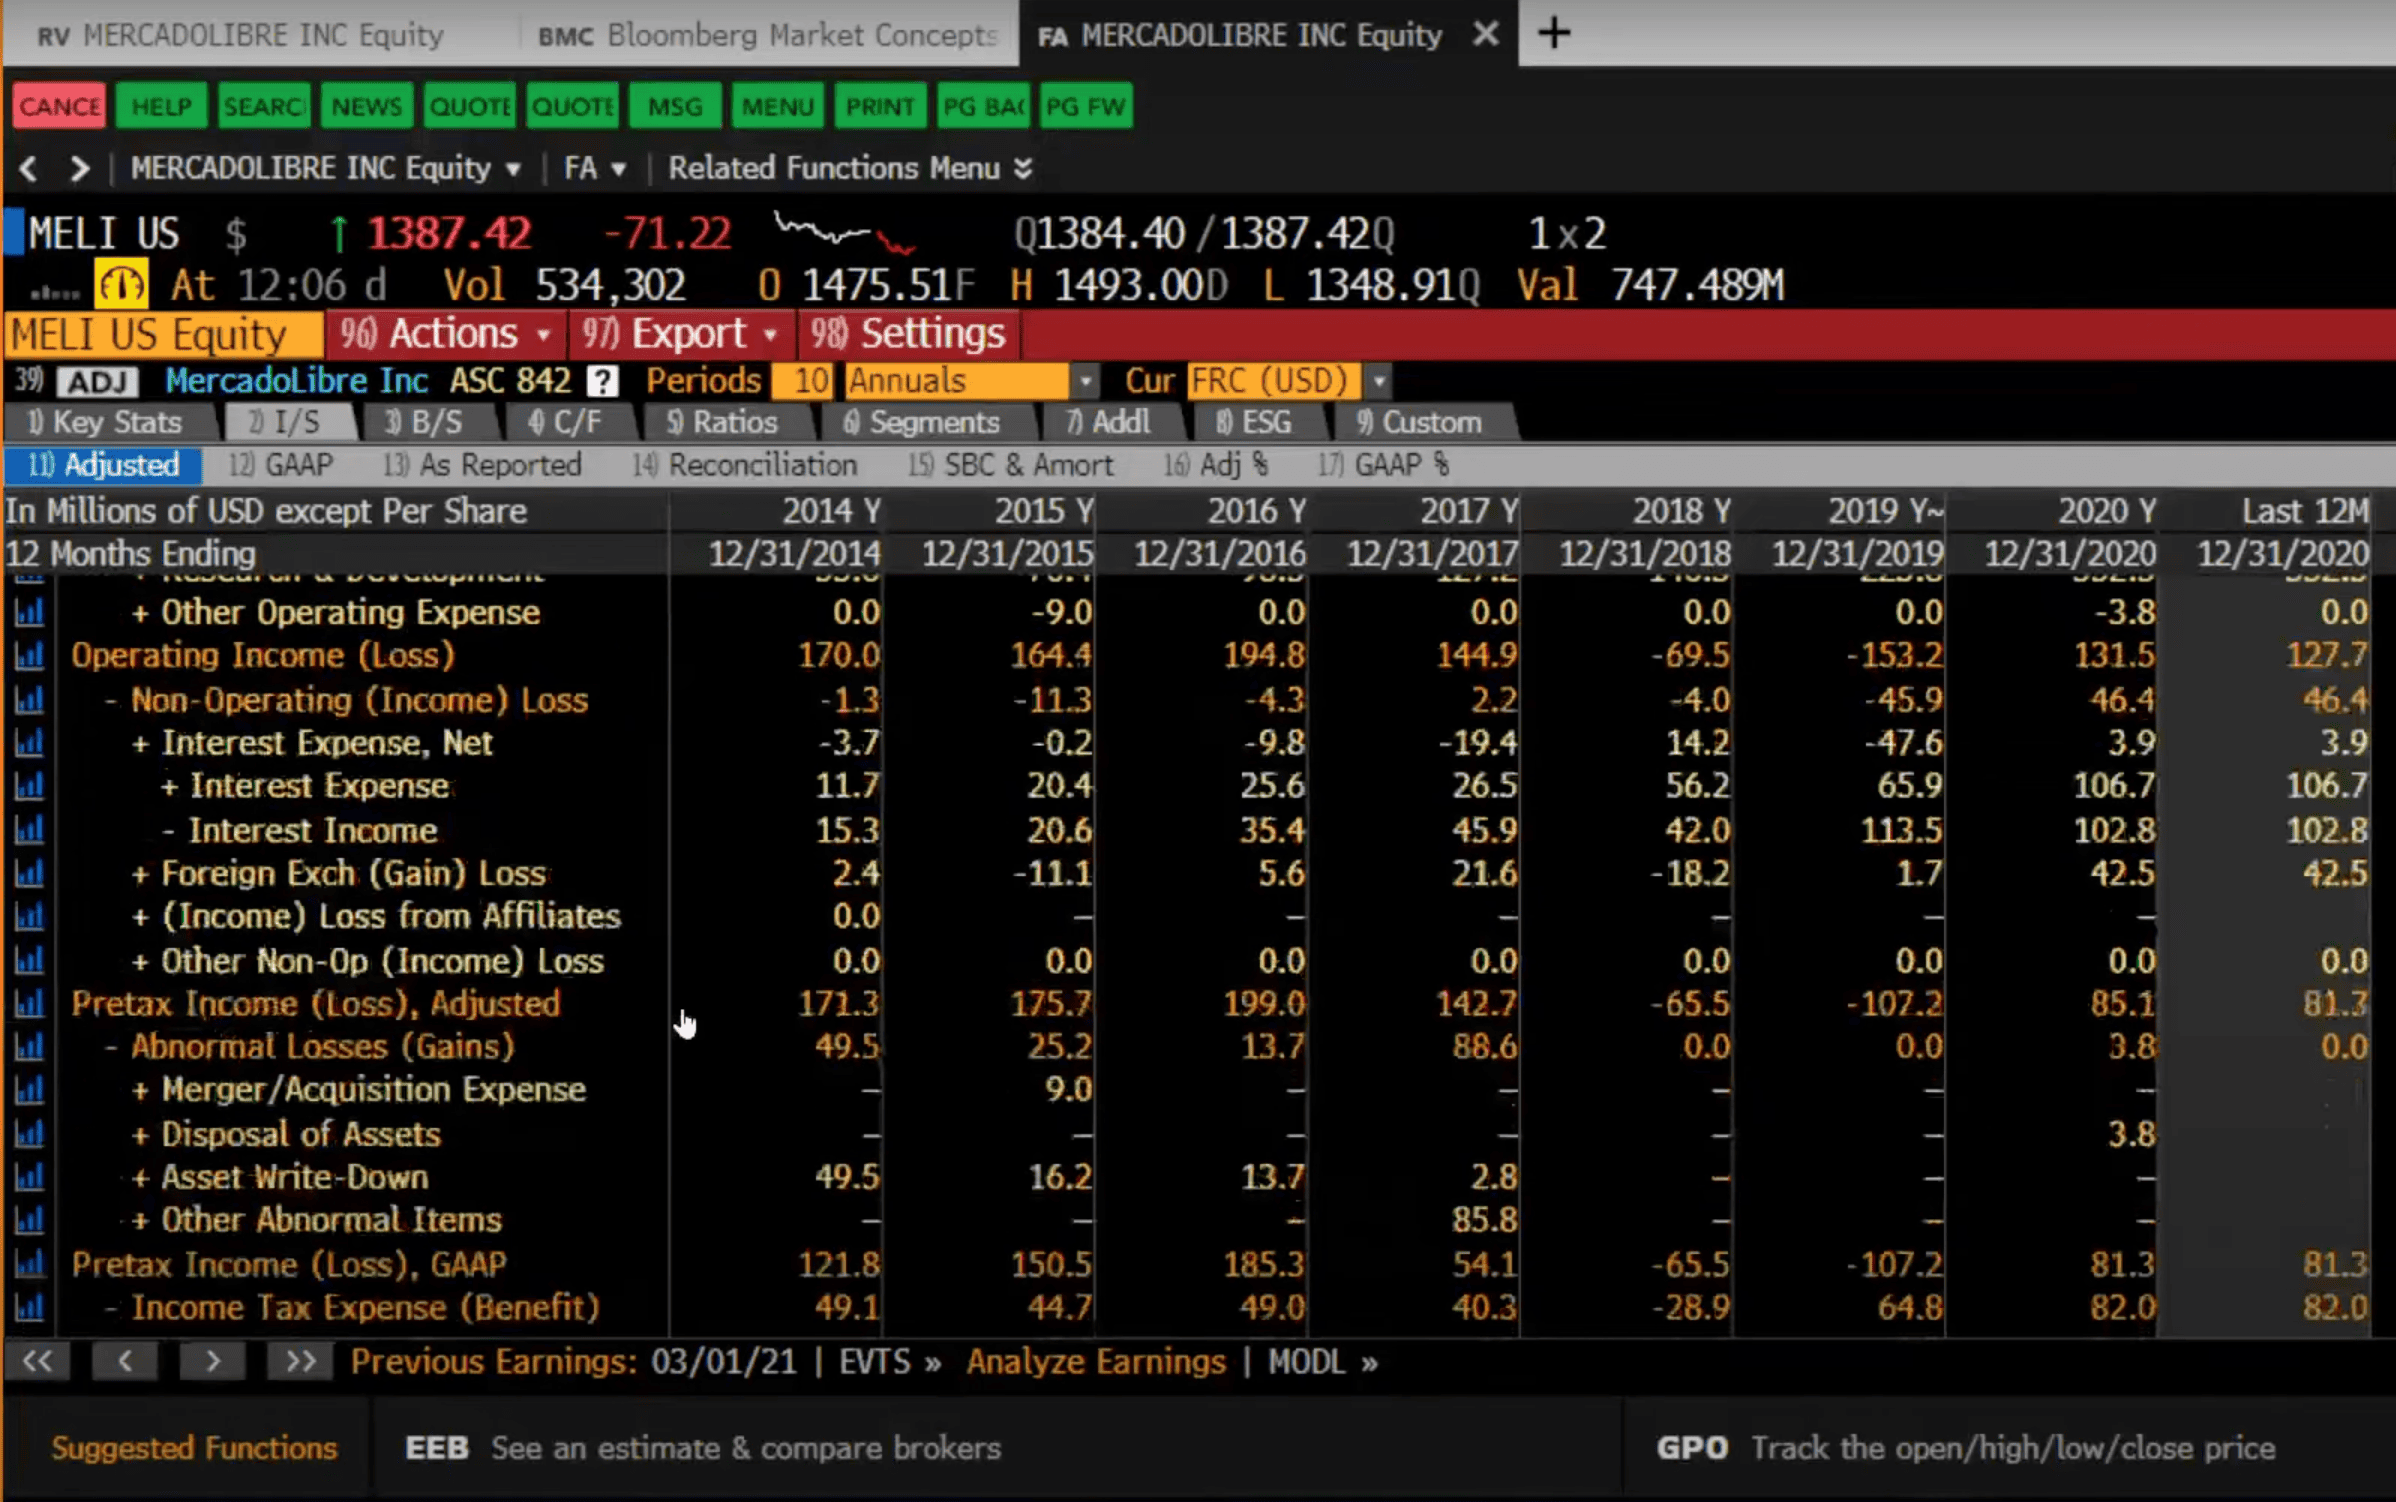
Task: Add a new tab with the plus icon
Action: 1554,34
